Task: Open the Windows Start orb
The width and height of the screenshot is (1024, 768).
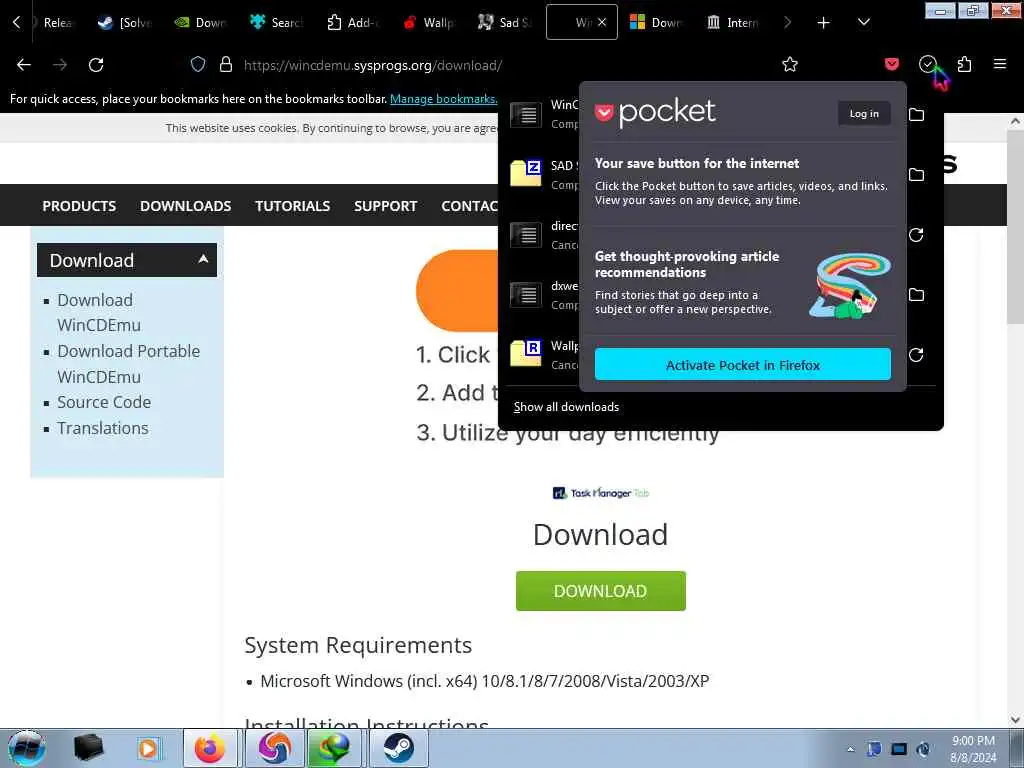Action: (x=27, y=748)
